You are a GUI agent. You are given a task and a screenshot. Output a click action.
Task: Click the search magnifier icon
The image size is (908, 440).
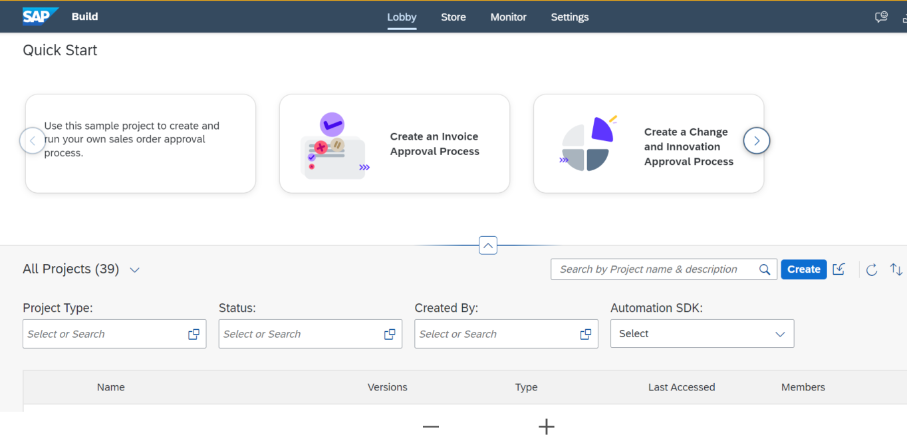765,269
